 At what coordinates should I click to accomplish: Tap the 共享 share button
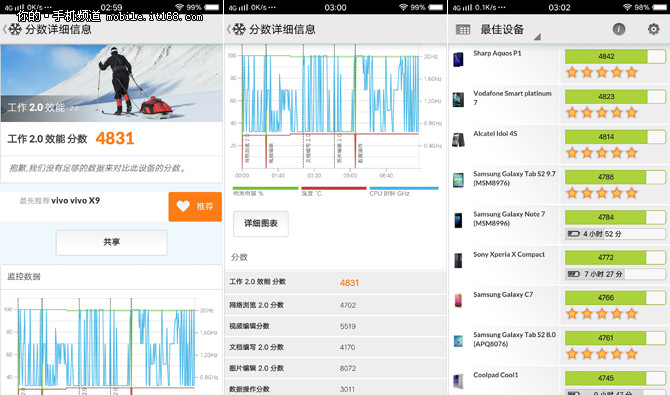pyautogui.click(x=112, y=242)
